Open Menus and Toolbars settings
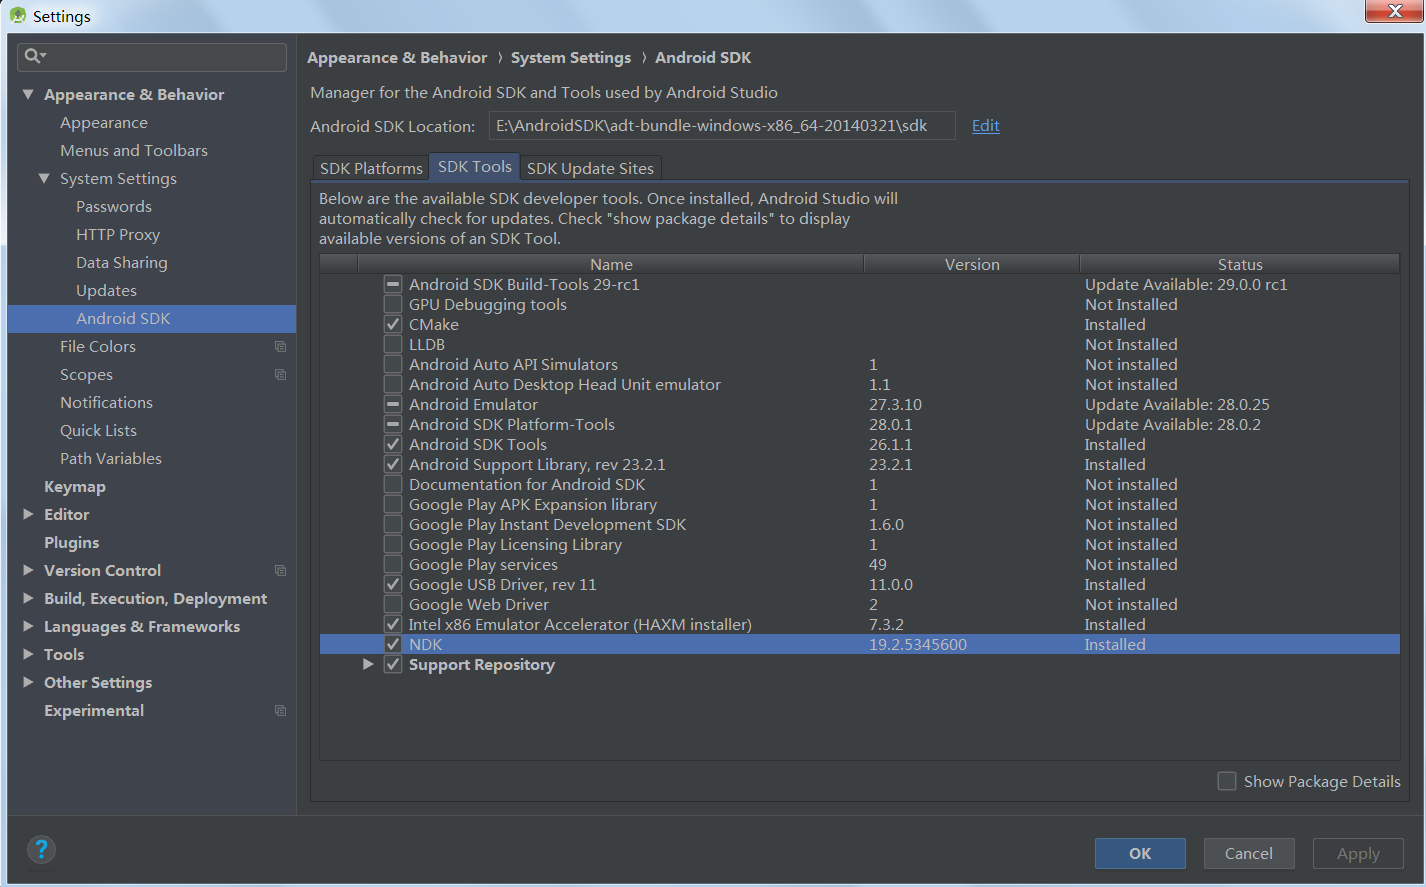The width and height of the screenshot is (1426, 887). coord(134,150)
